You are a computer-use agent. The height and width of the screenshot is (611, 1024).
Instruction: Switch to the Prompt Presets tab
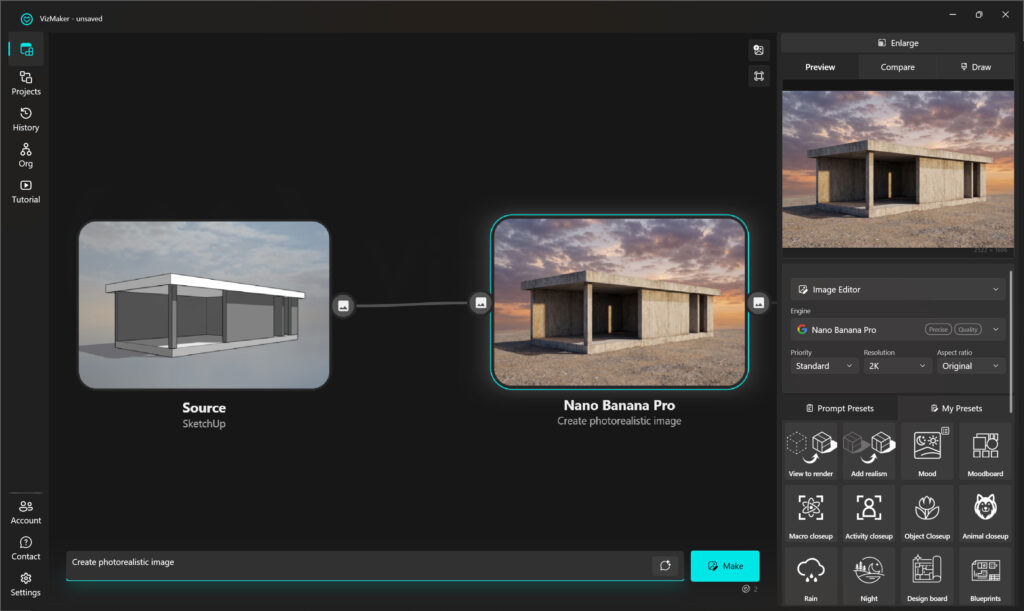[840, 408]
